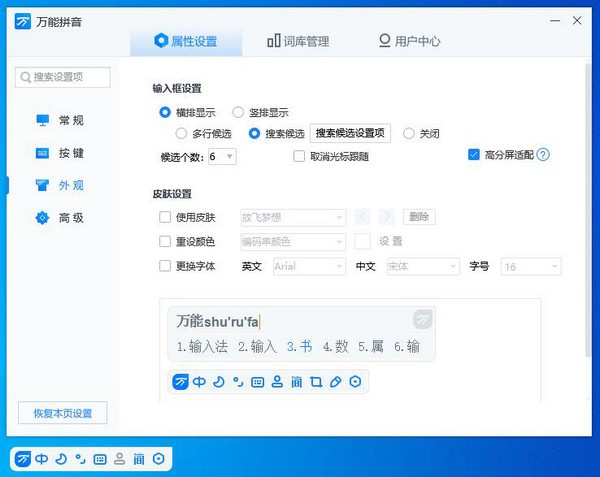Viewport: 600px width, 477px height.
Task: Open the 字号 font size dropdown
Action: [530, 267]
